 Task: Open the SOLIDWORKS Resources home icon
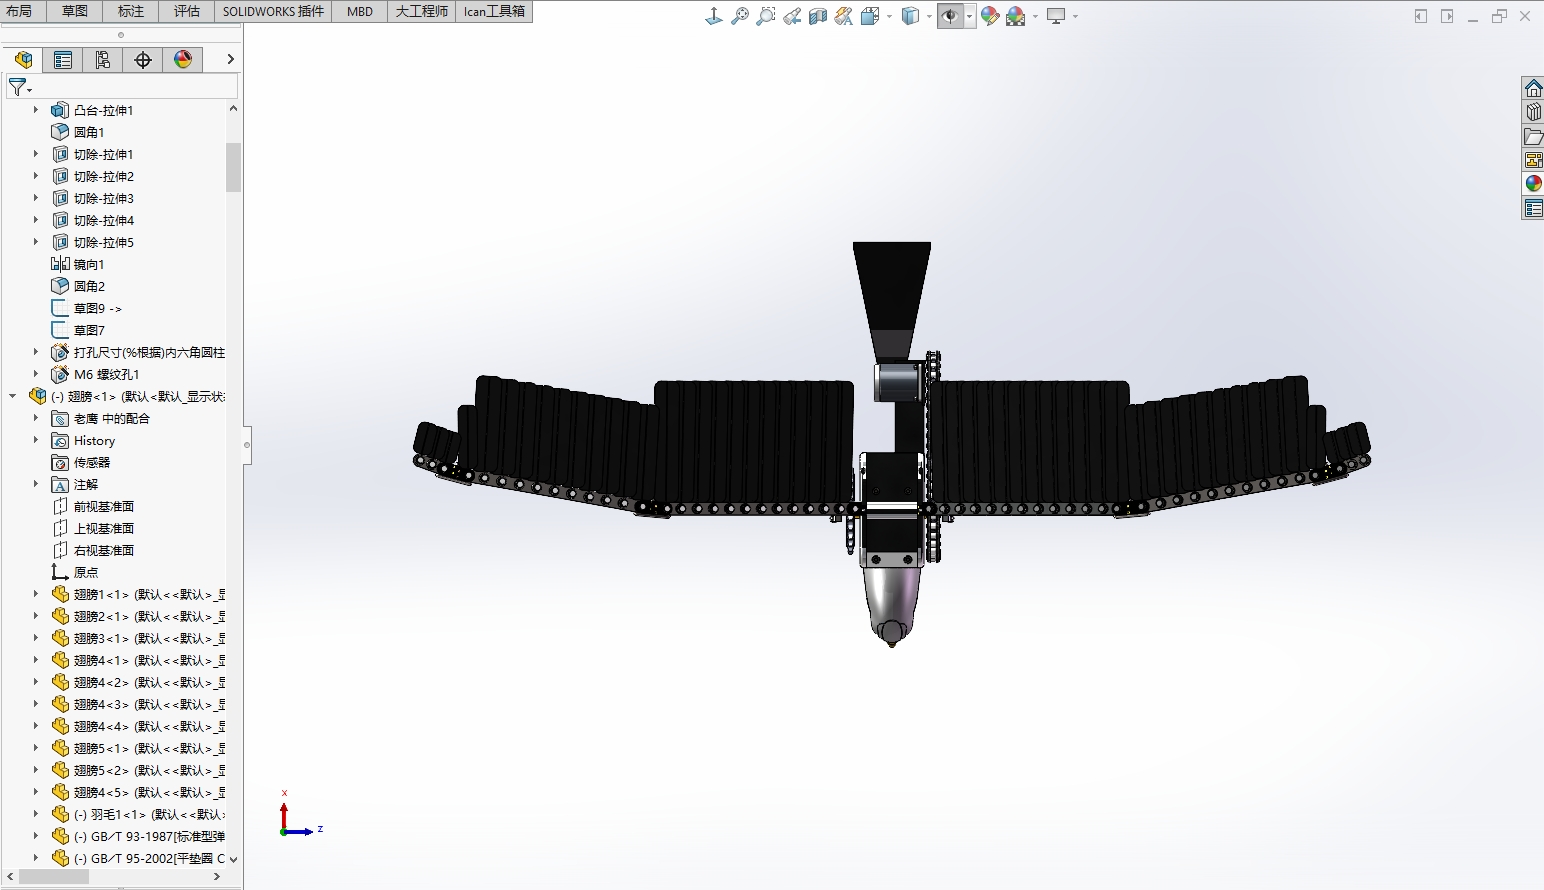pos(1533,88)
